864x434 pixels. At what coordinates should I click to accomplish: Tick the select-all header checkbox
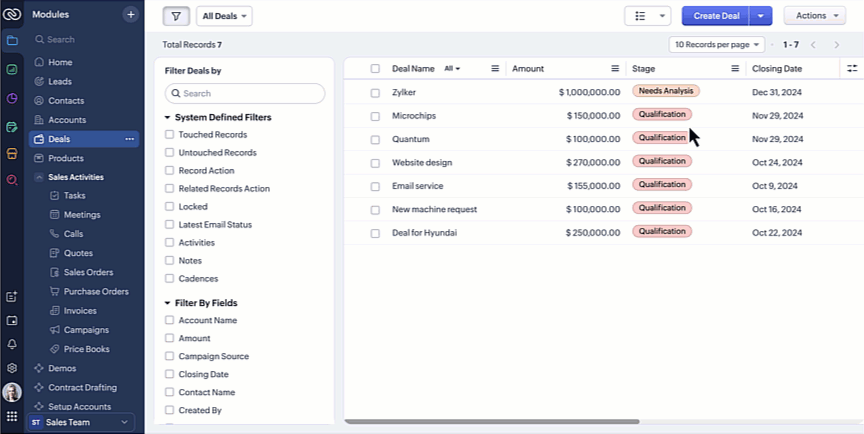[375, 69]
